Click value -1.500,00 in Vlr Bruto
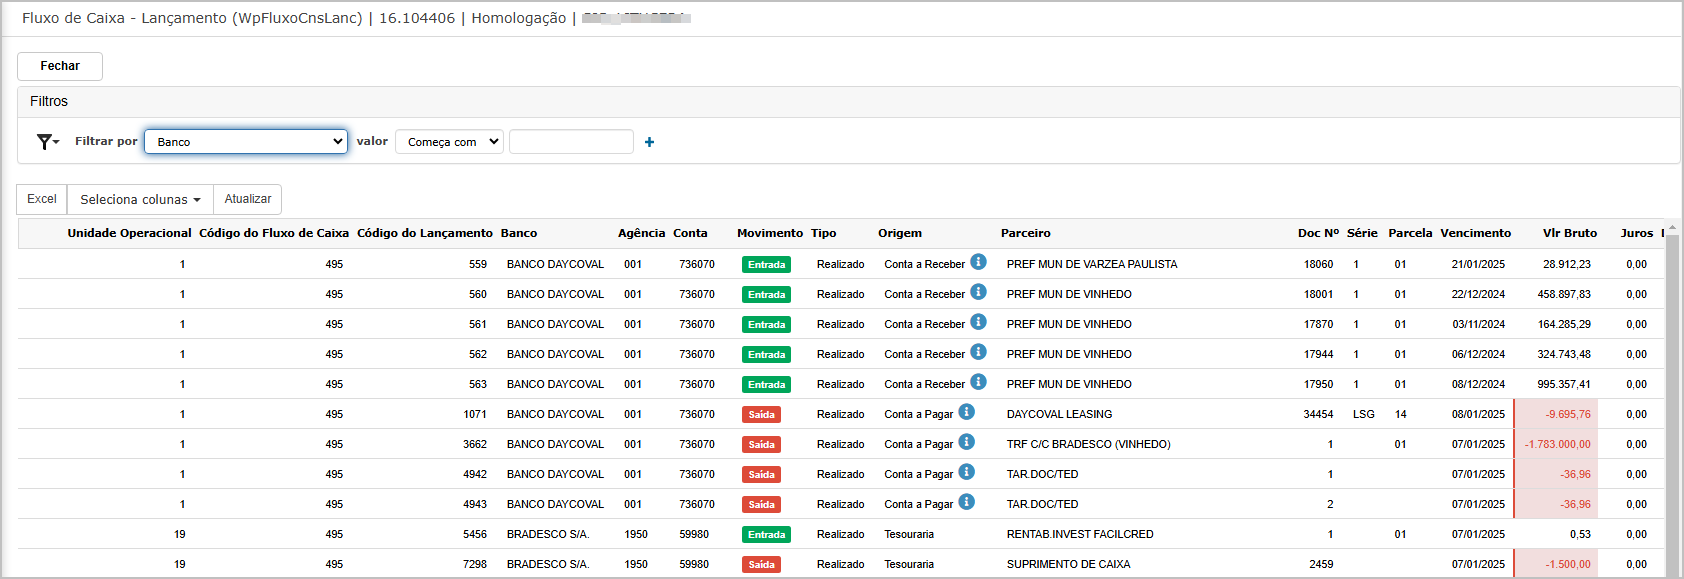This screenshot has width=1684, height=579. coord(1568,564)
